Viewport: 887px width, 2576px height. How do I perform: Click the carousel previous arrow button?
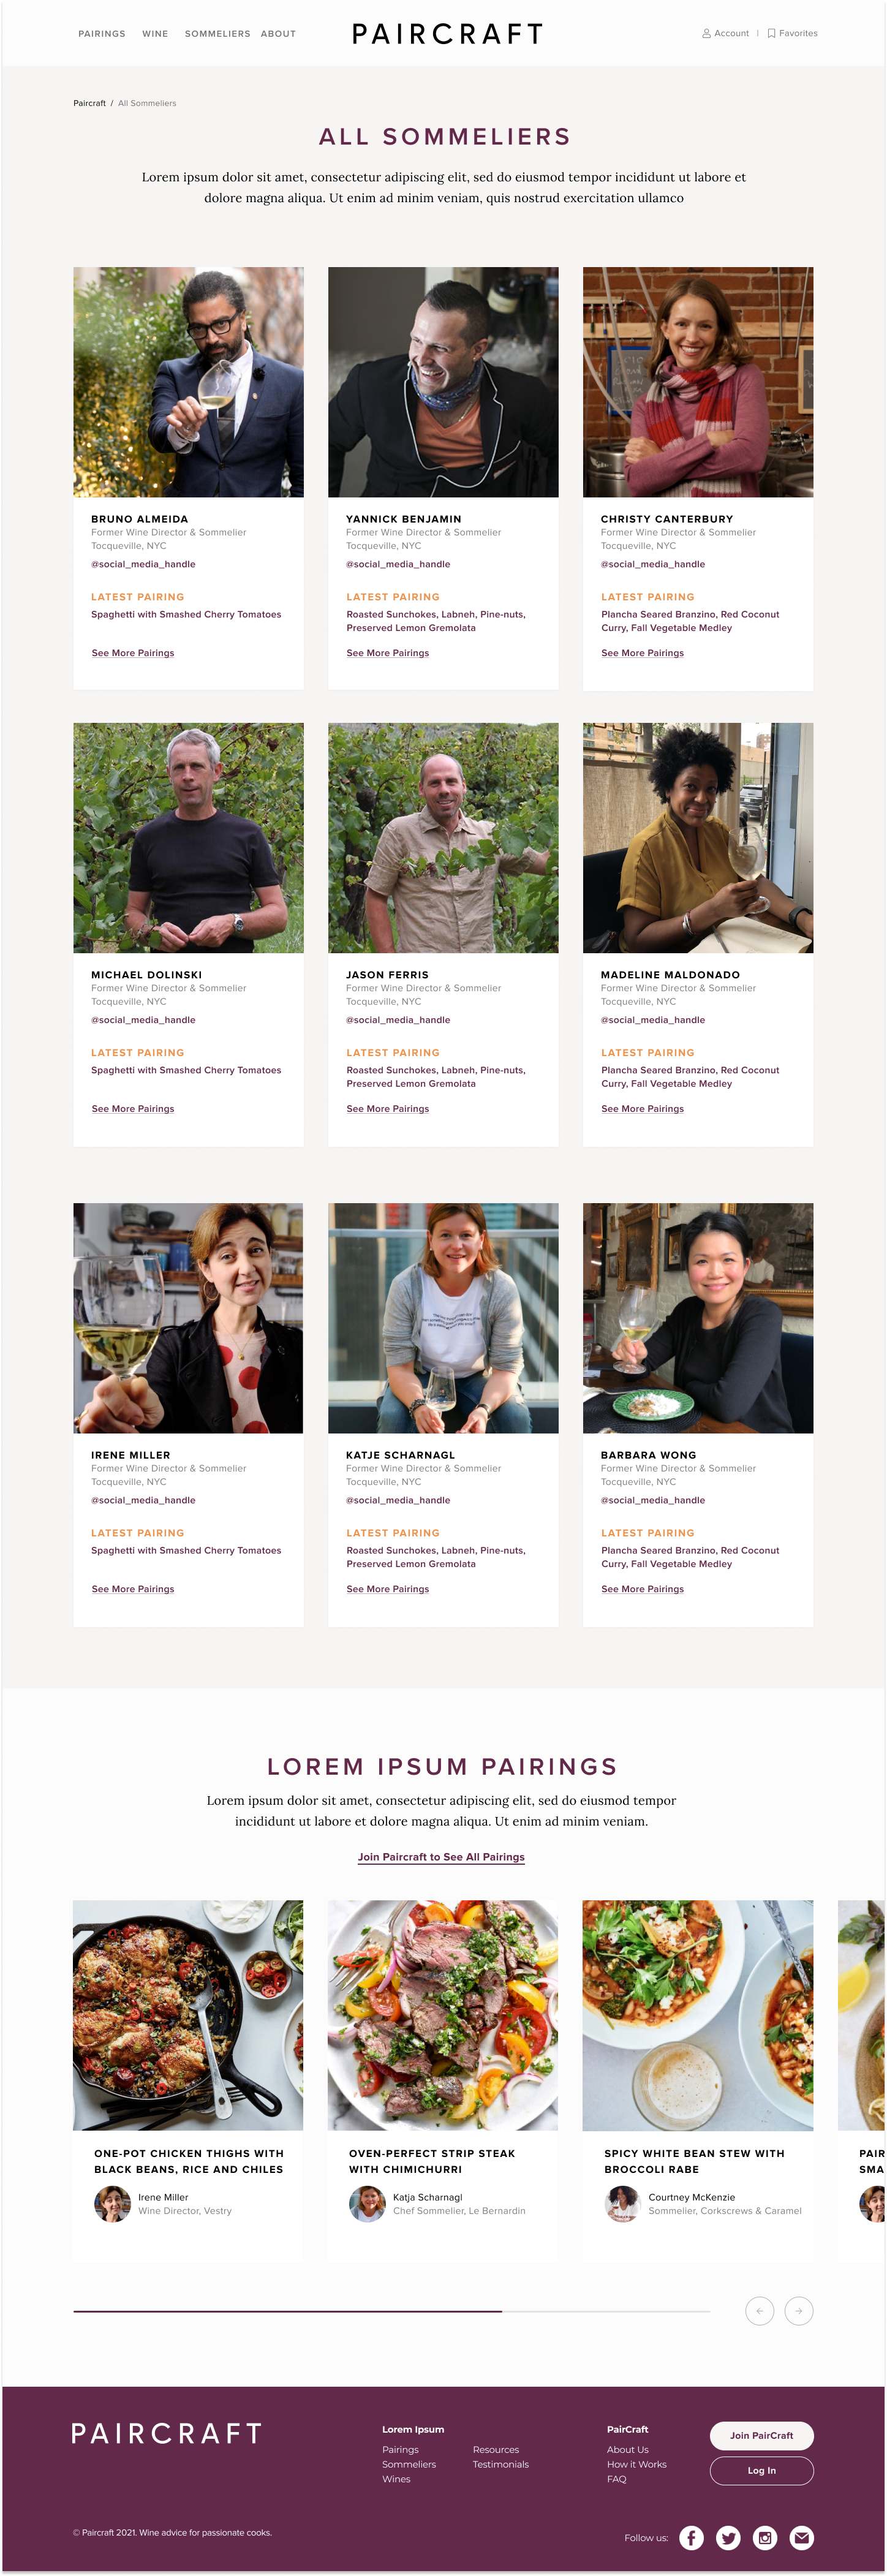tap(760, 2311)
